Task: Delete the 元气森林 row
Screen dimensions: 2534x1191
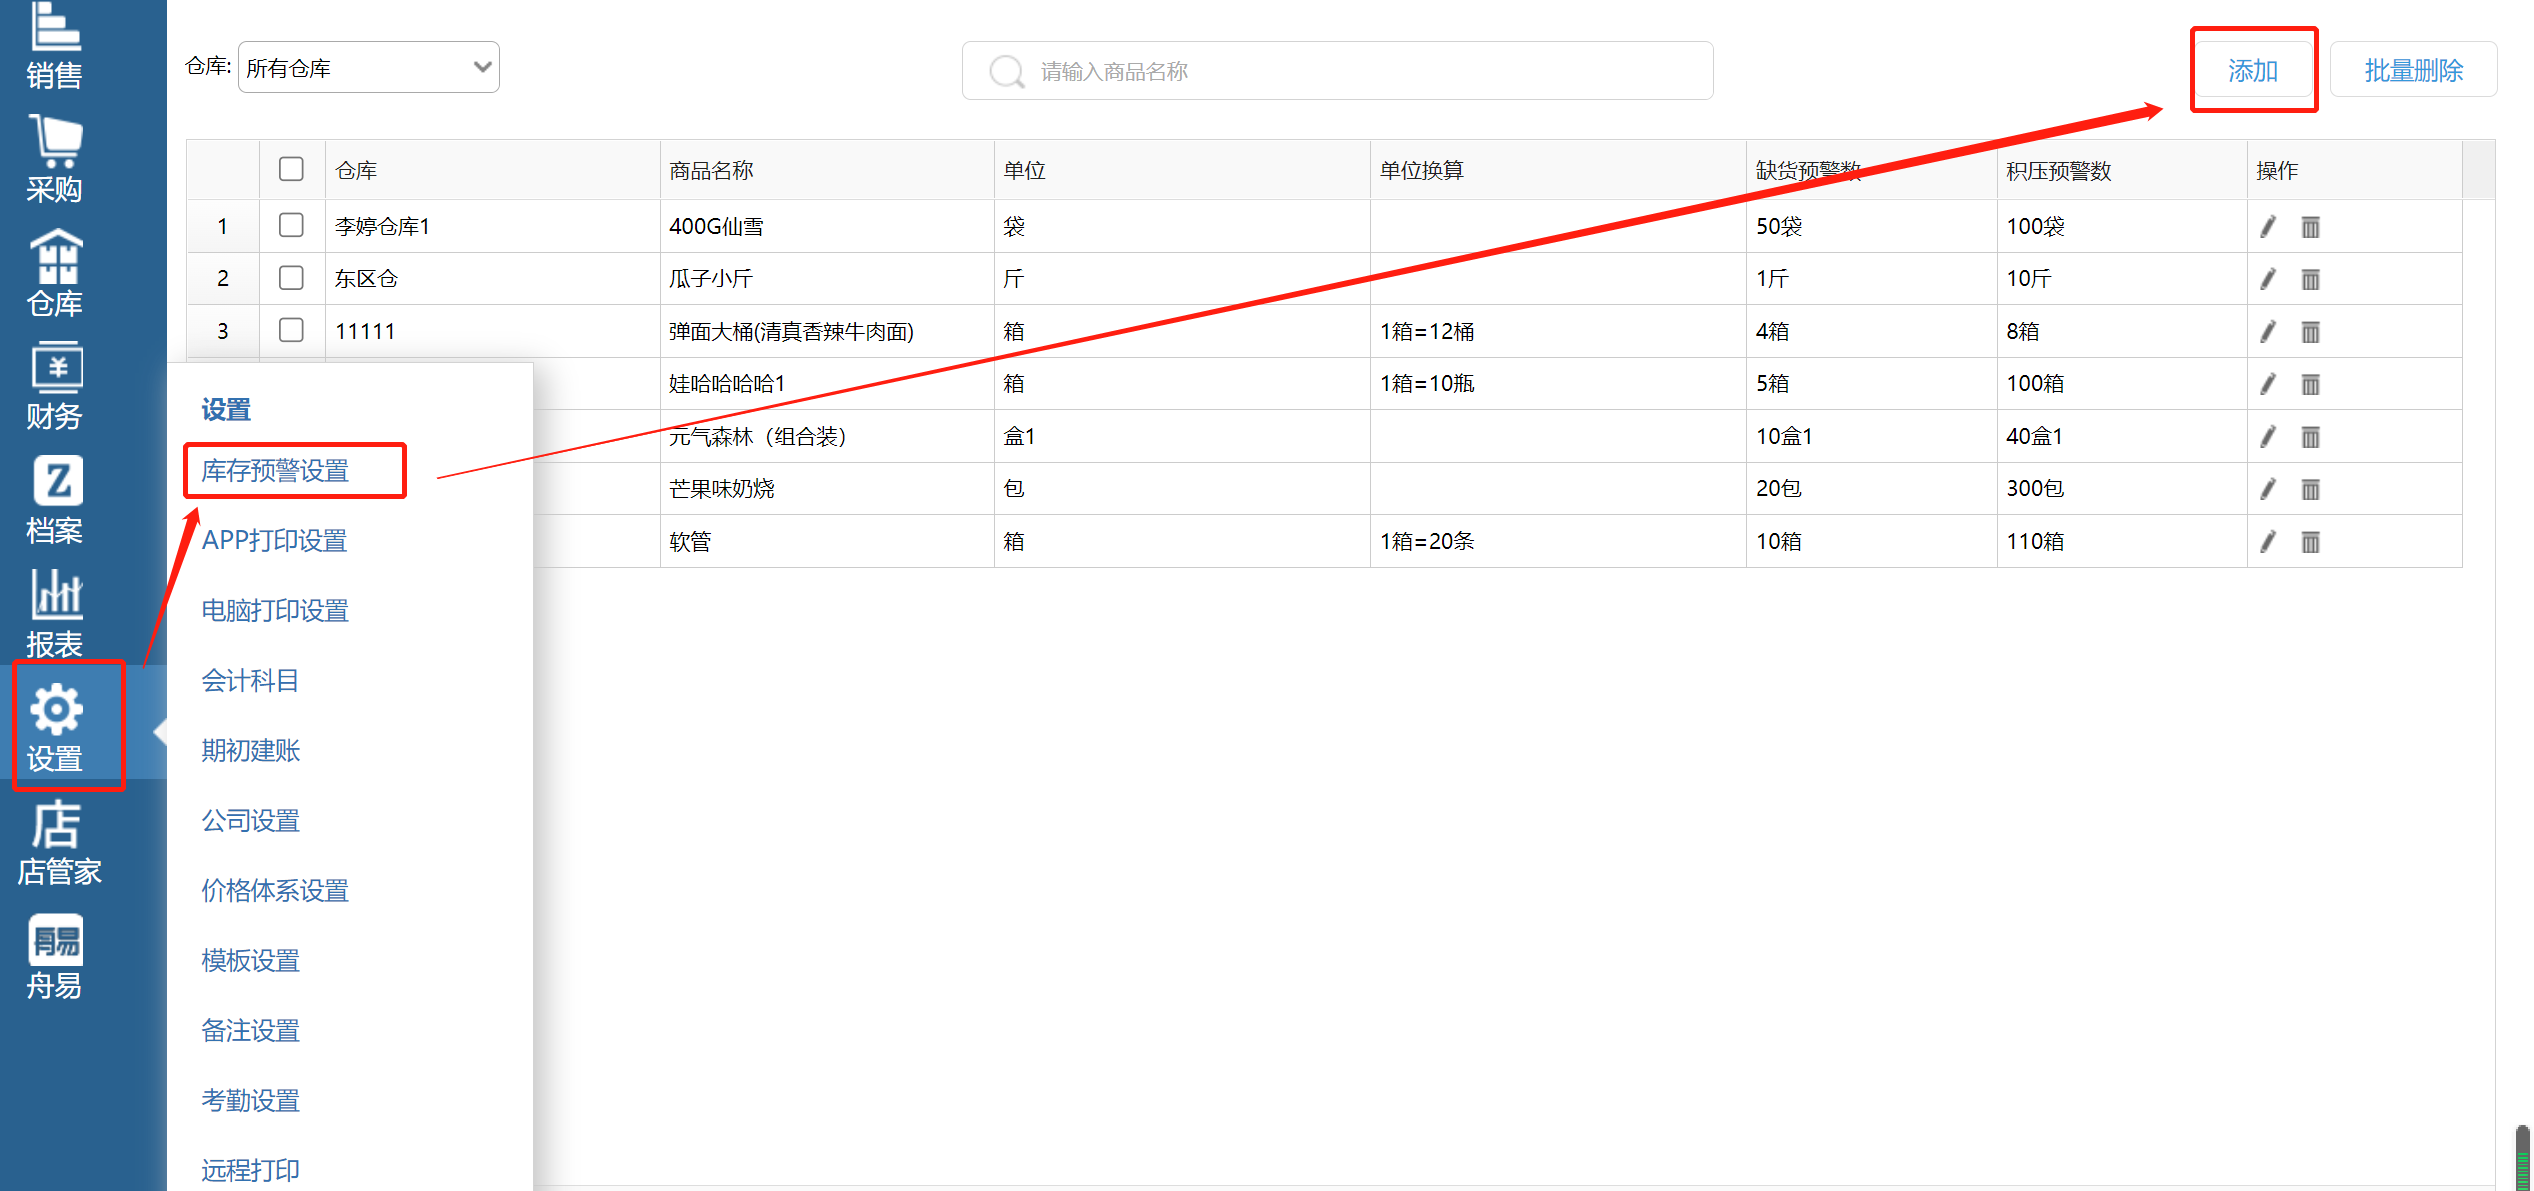Action: point(2310,437)
